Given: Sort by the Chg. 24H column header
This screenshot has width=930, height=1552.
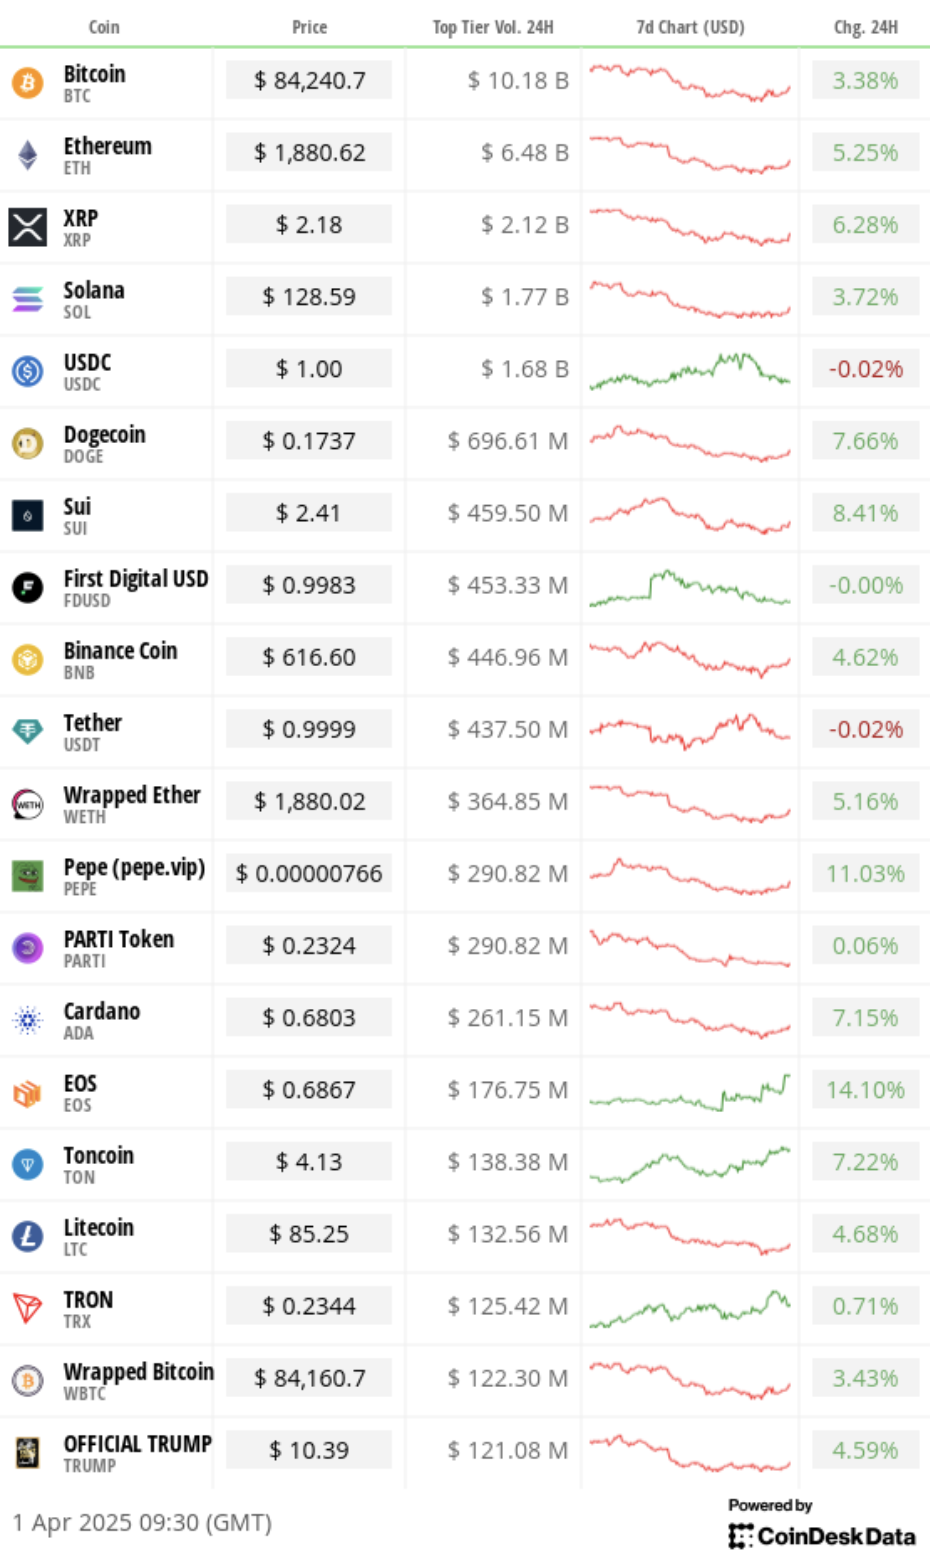Looking at the screenshot, I should click(x=866, y=27).
